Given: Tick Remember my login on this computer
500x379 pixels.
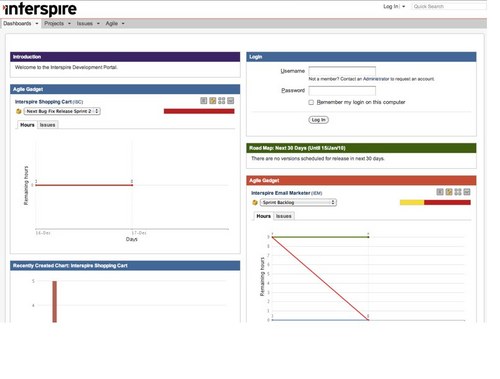Looking at the screenshot, I should click(311, 102).
